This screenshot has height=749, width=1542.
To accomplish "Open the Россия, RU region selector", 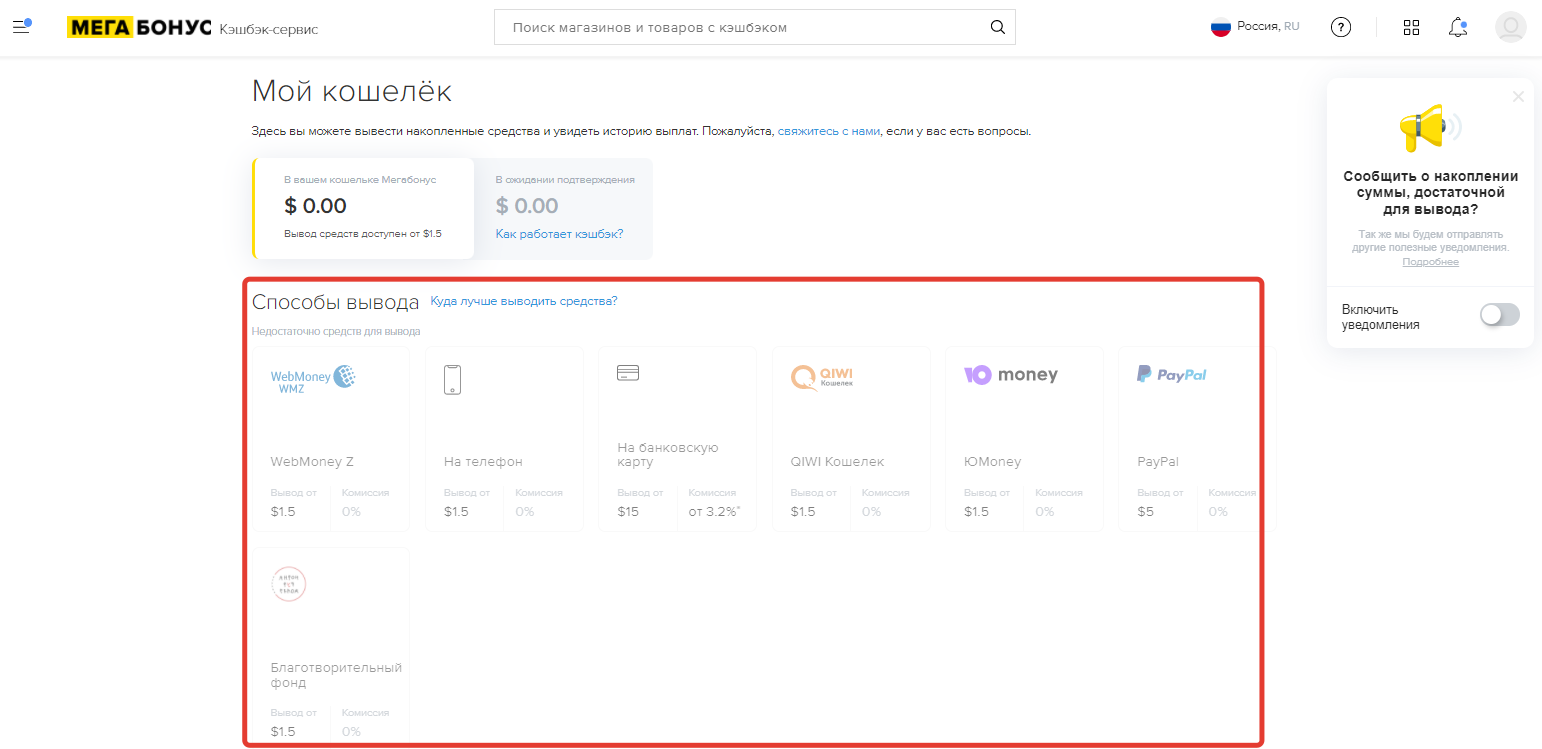I will [1255, 27].
